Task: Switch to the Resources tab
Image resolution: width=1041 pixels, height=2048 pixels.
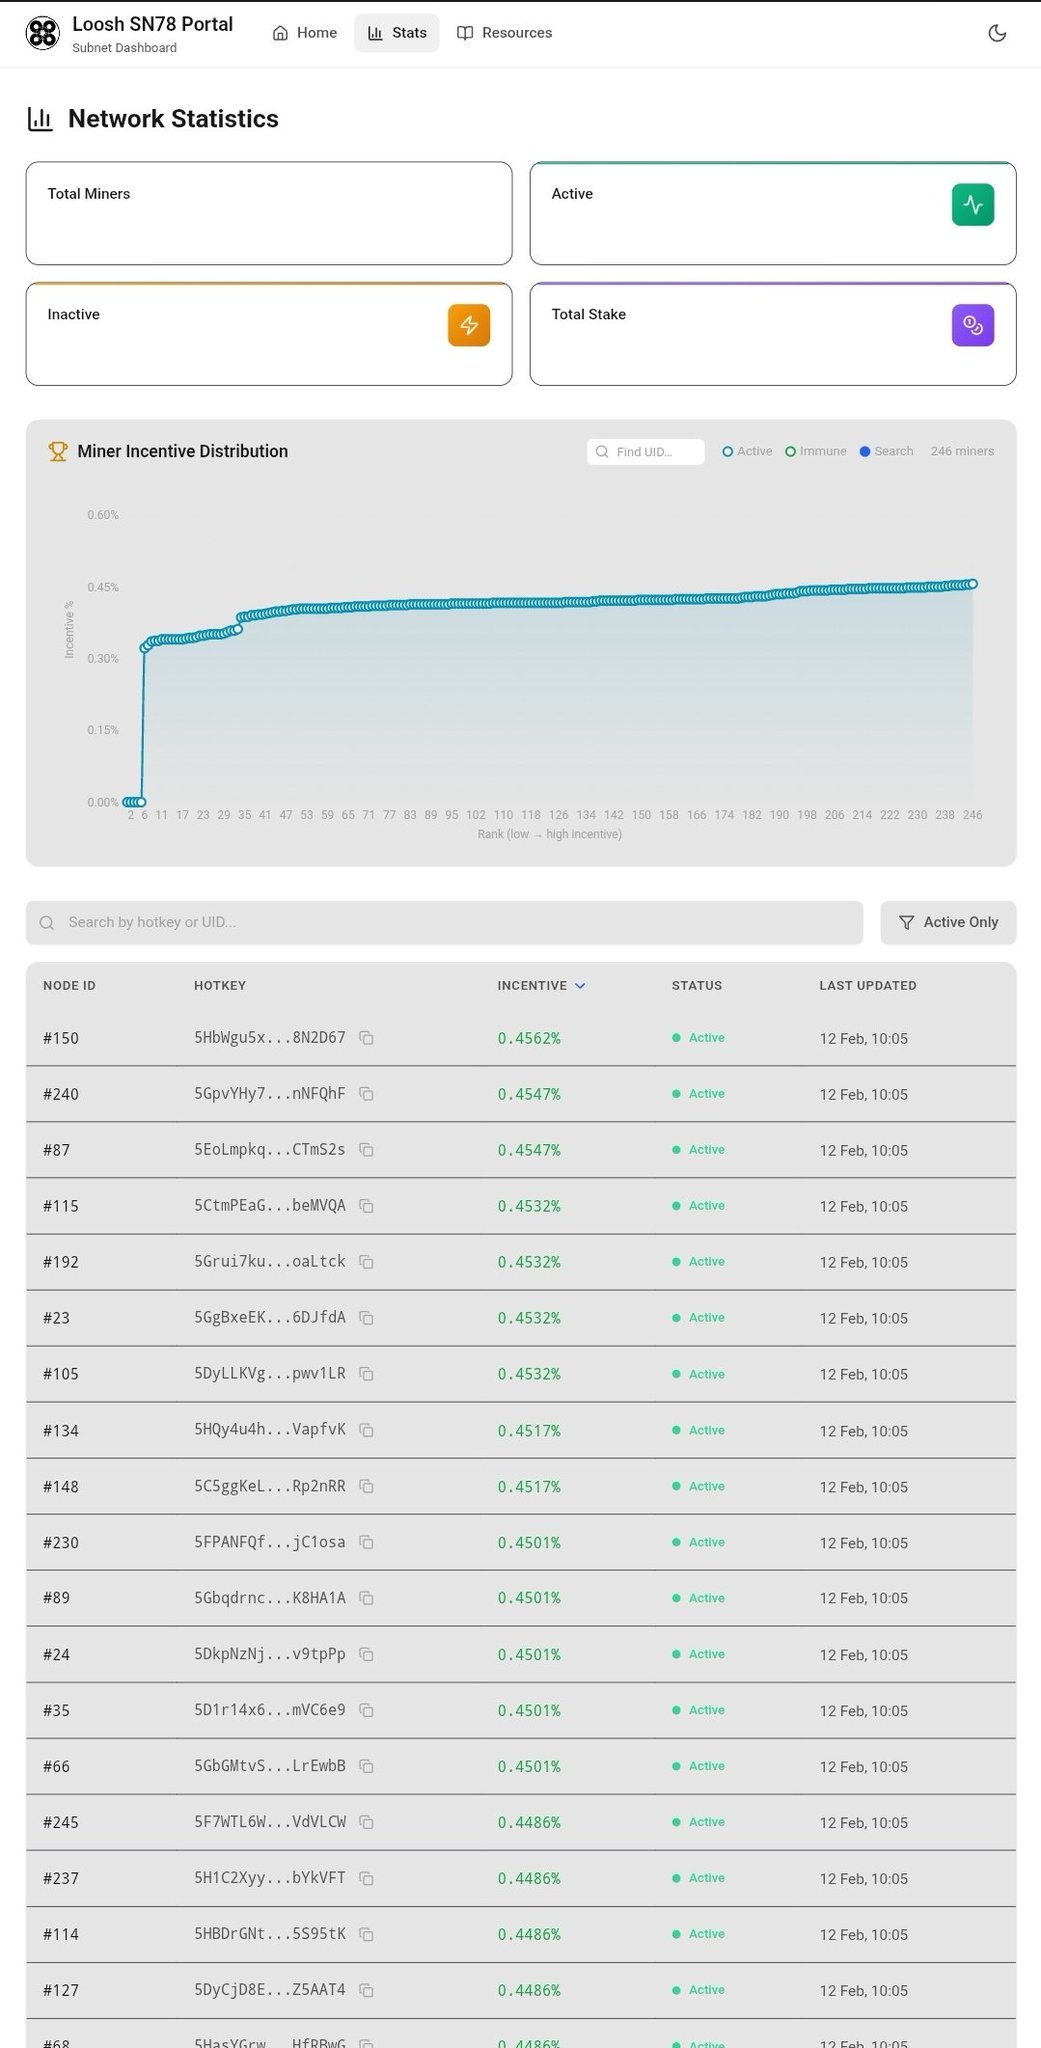Action: pyautogui.click(x=504, y=33)
